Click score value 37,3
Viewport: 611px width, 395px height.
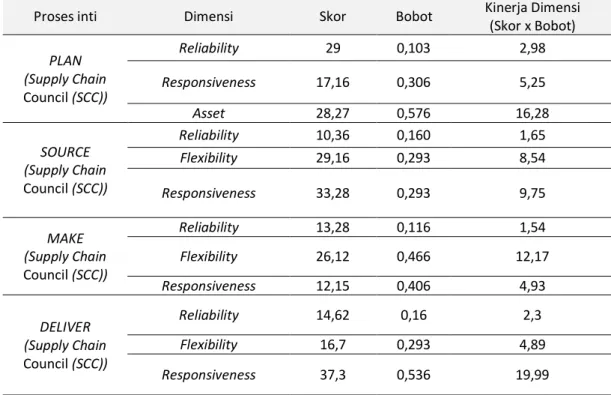(x=332, y=375)
